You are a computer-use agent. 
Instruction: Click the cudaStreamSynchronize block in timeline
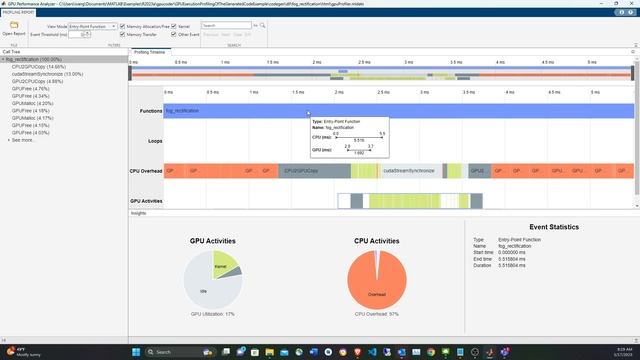tap(411, 171)
